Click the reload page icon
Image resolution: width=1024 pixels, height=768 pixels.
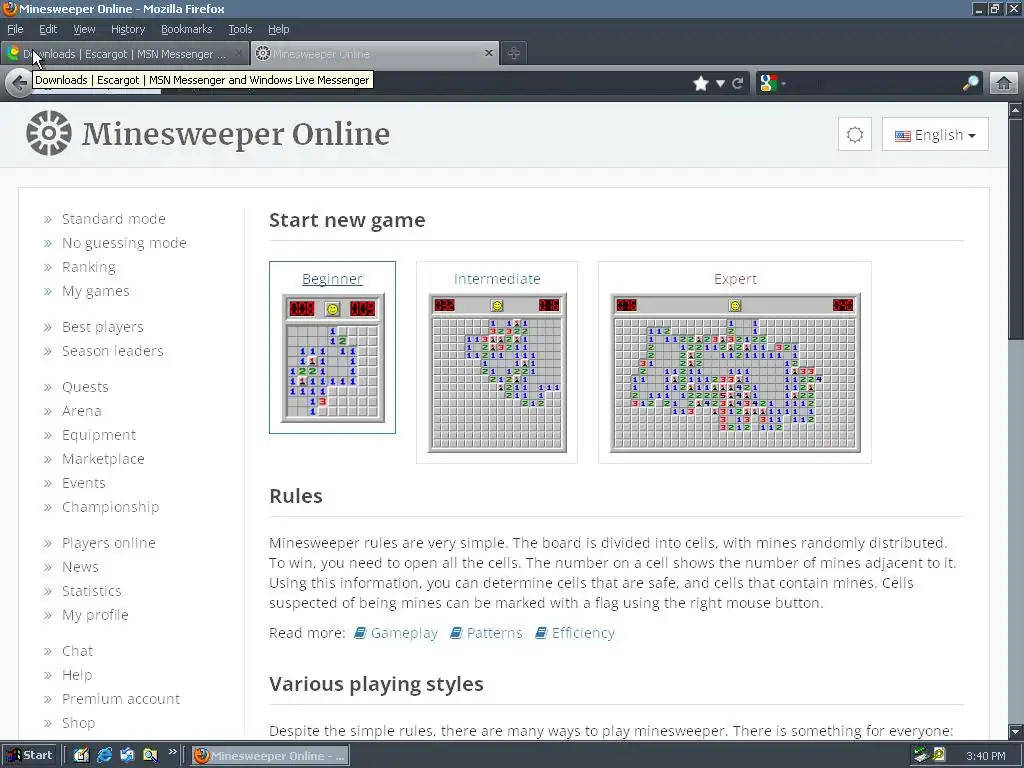[x=738, y=83]
